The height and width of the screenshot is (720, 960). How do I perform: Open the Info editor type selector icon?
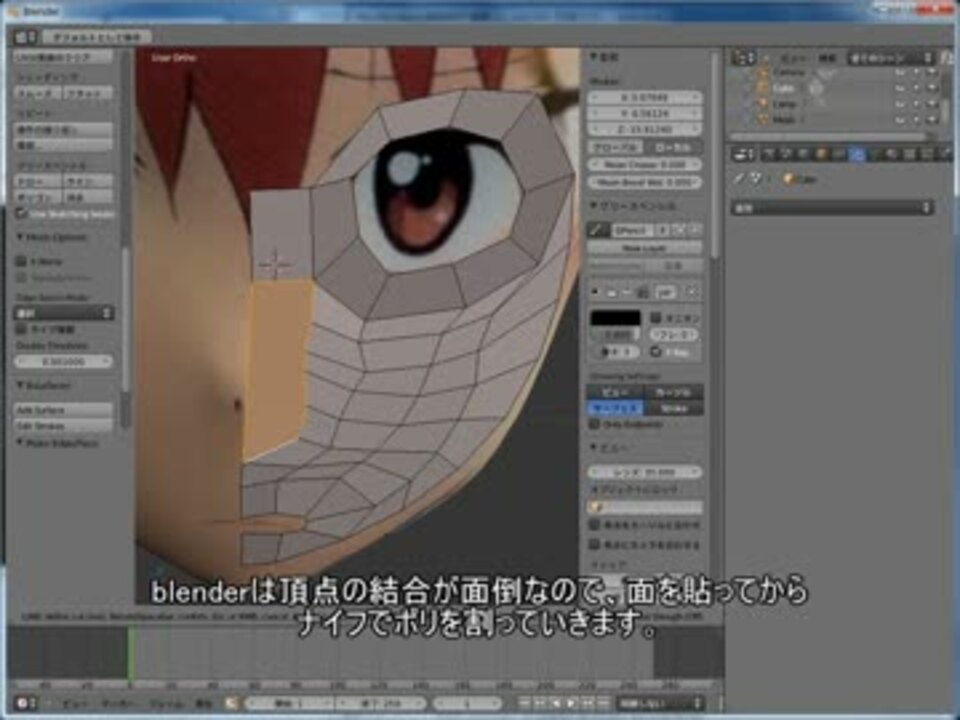click(25, 37)
